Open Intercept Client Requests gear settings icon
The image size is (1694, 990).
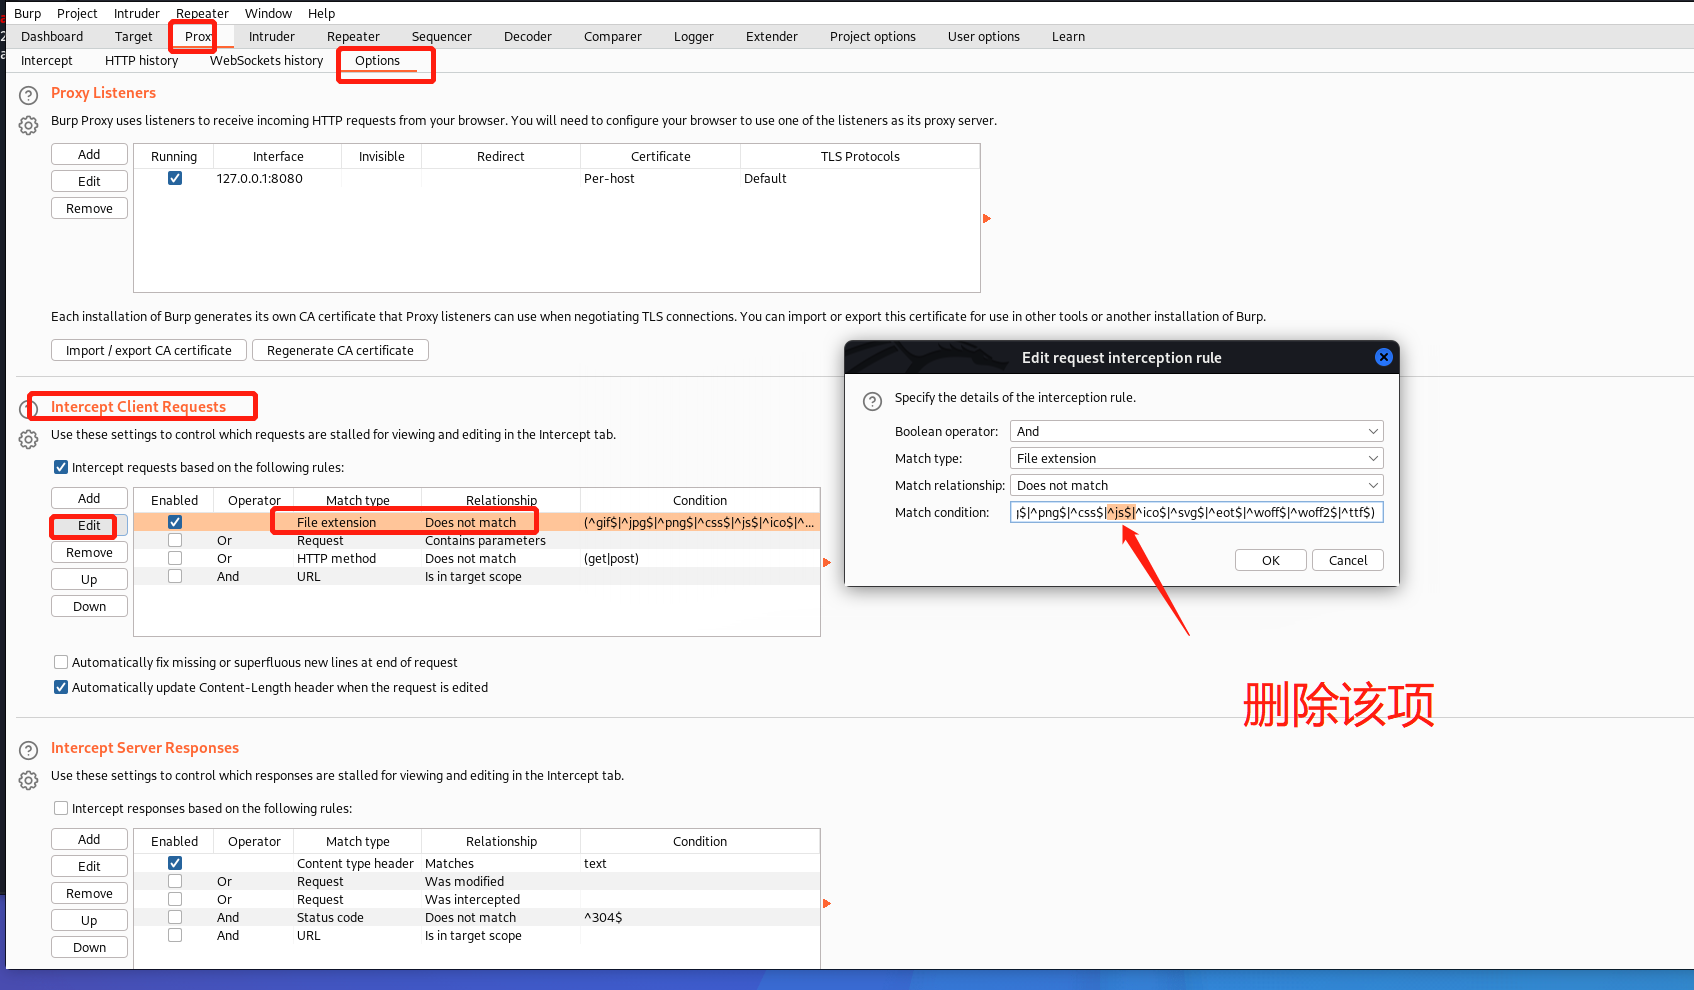(x=29, y=440)
